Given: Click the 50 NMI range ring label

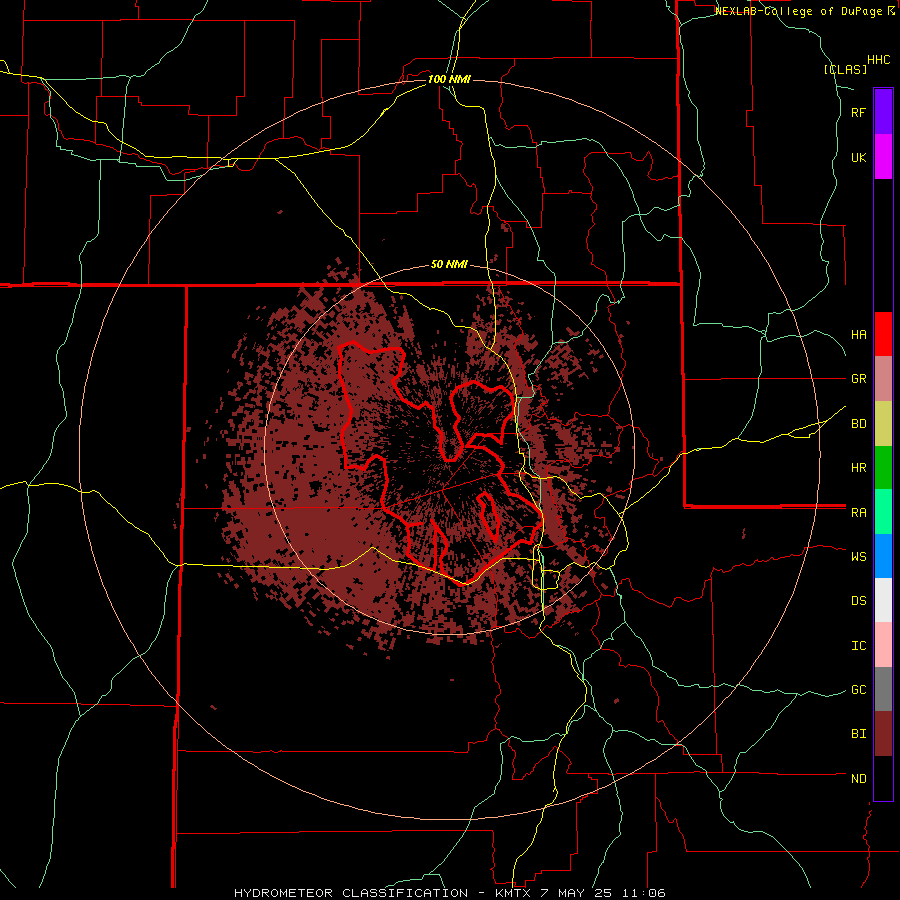Looking at the screenshot, I should (x=449, y=265).
